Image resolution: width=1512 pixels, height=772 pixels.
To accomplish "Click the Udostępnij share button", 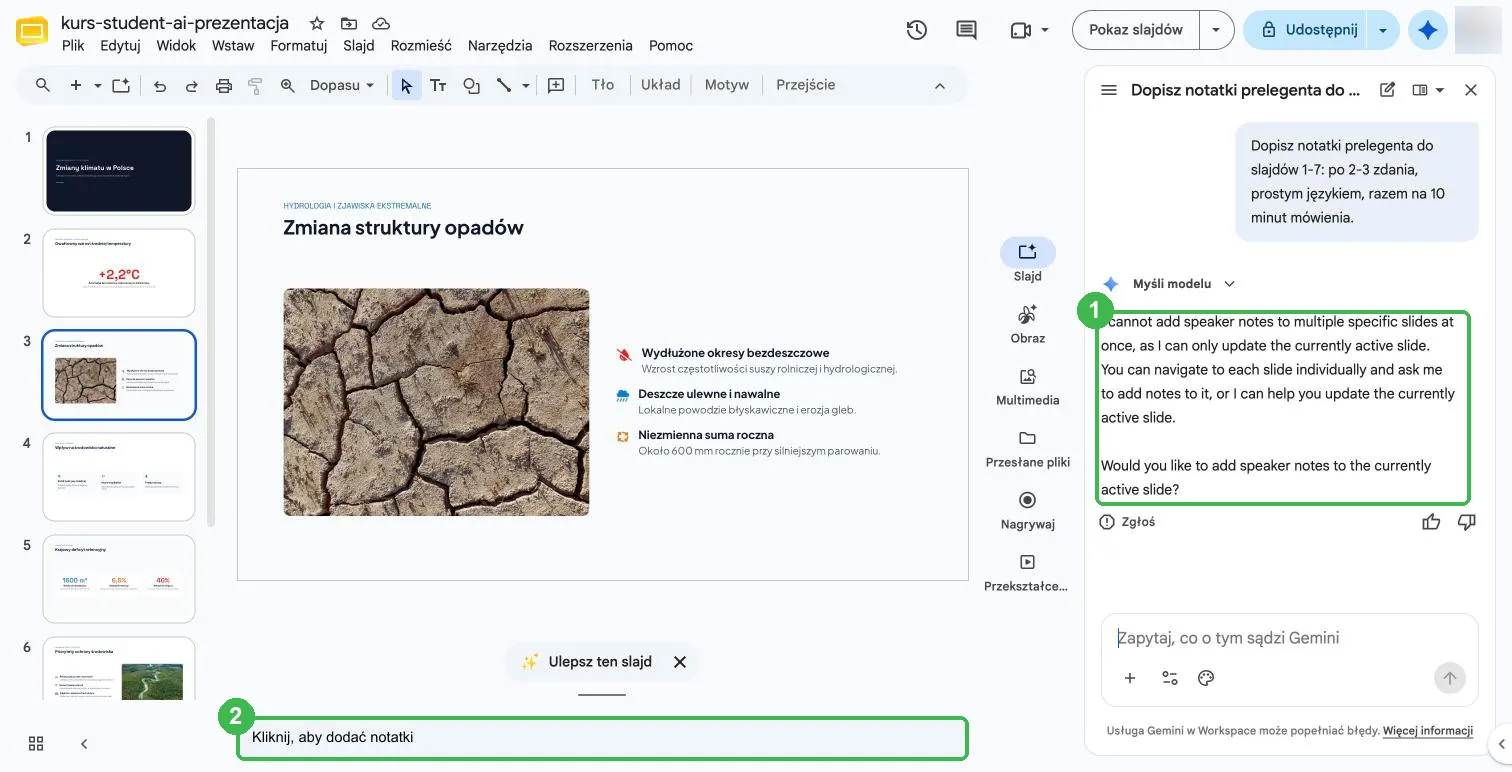I will (1310, 30).
